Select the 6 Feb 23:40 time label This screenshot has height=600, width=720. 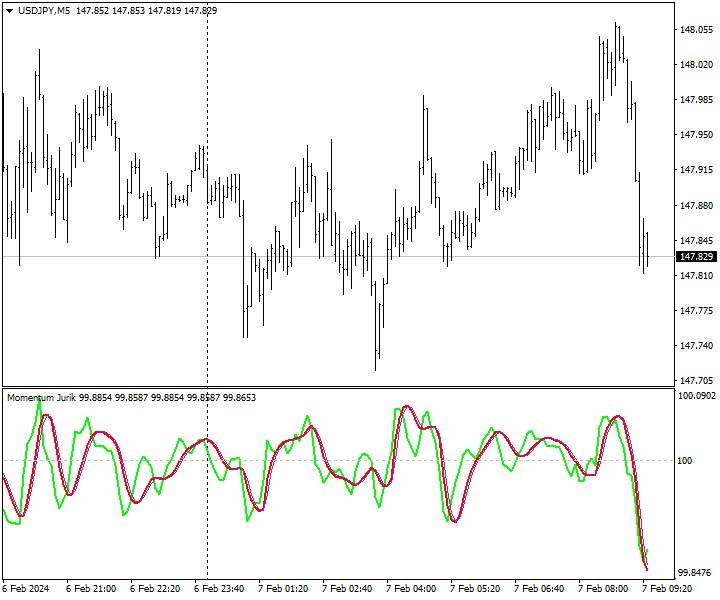point(218,589)
